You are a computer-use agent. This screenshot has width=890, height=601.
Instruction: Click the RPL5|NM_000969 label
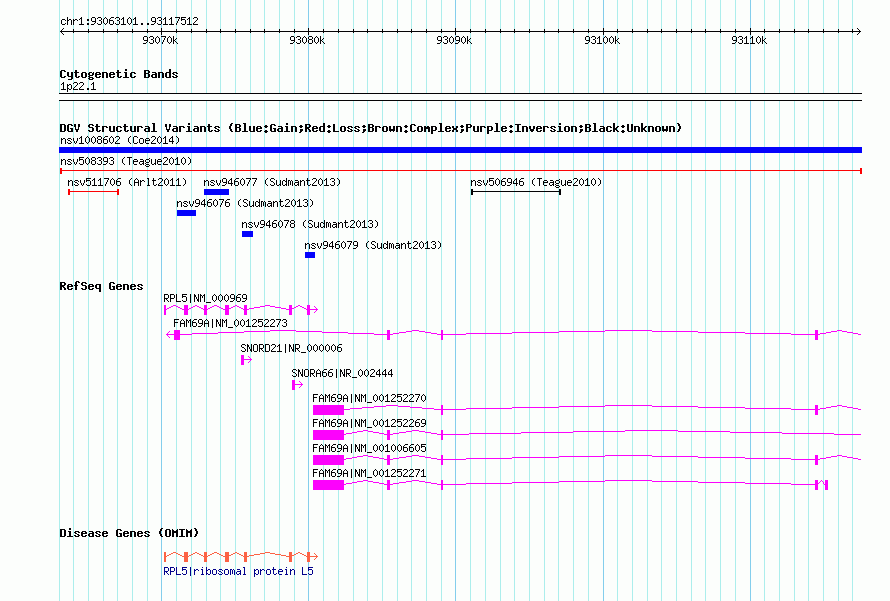point(205,298)
